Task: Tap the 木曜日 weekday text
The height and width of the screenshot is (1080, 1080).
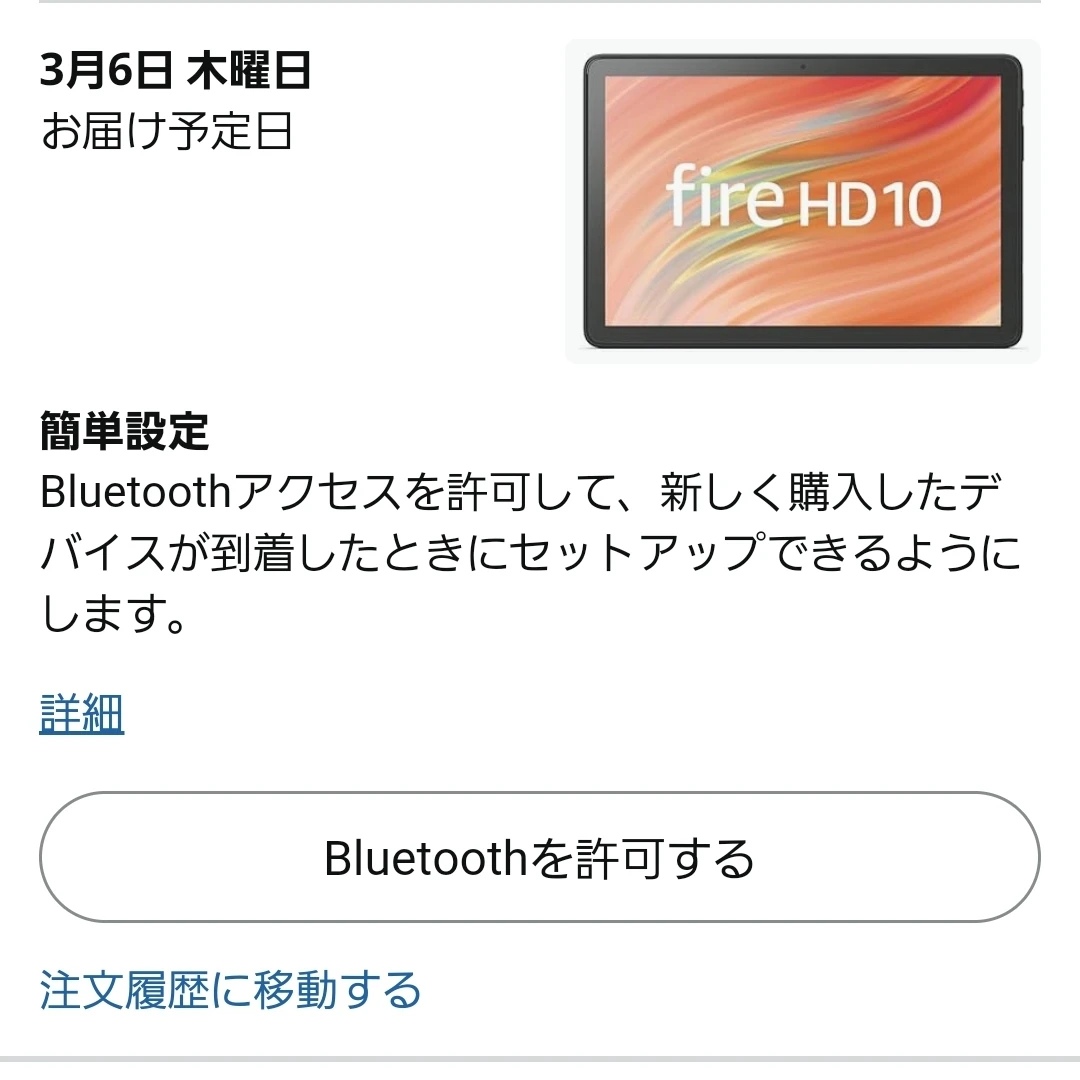Action: [249, 70]
